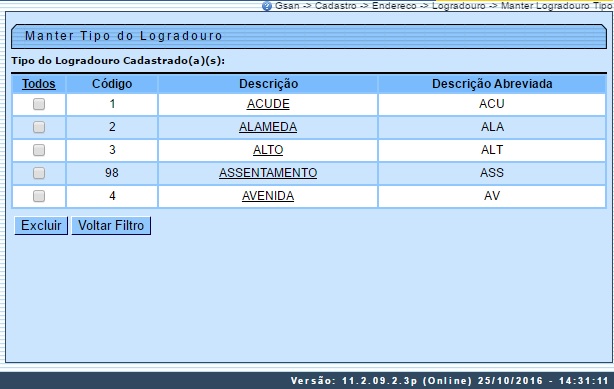Select code cell 4
Image resolution: width=614 pixels, height=389 pixels.
pyautogui.click(x=112, y=195)
